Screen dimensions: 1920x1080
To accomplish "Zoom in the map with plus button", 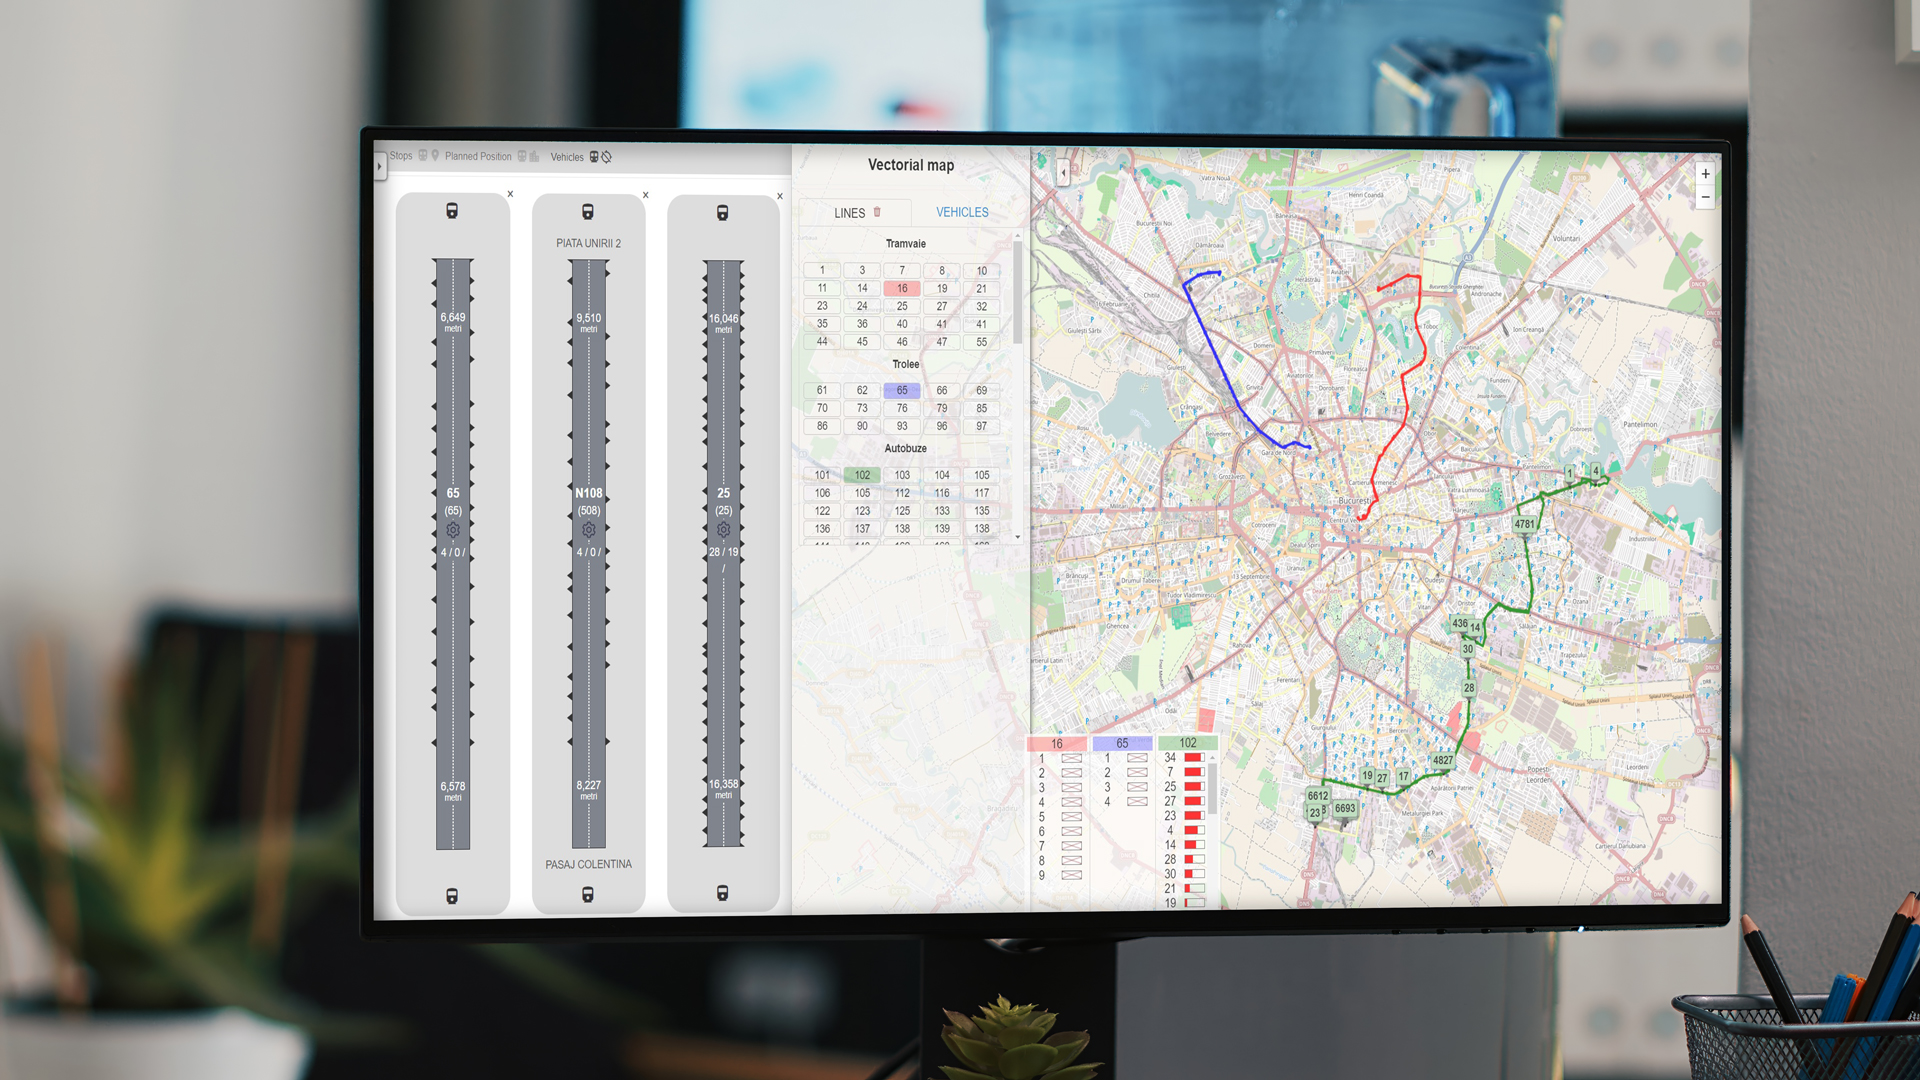I will click(x=1705, y=174).
